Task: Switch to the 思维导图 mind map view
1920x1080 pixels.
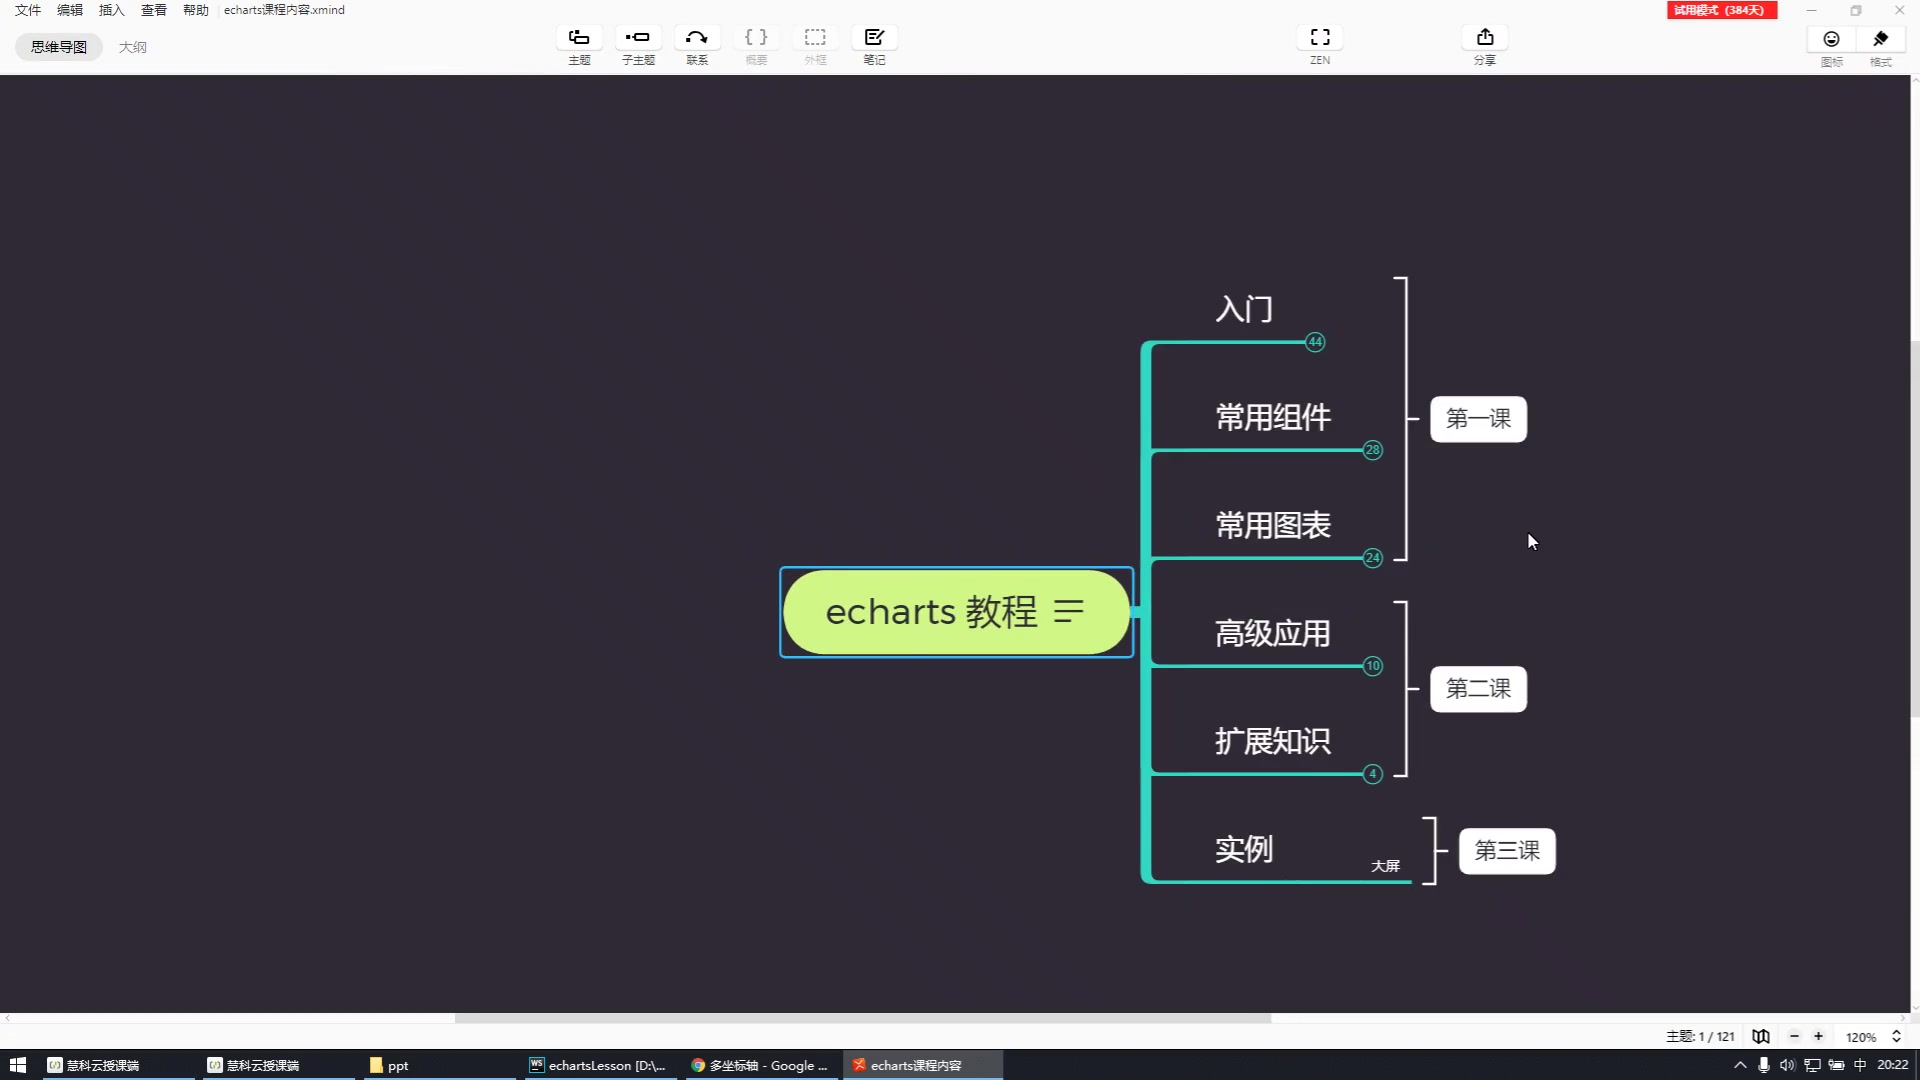Action: (59, 47)
